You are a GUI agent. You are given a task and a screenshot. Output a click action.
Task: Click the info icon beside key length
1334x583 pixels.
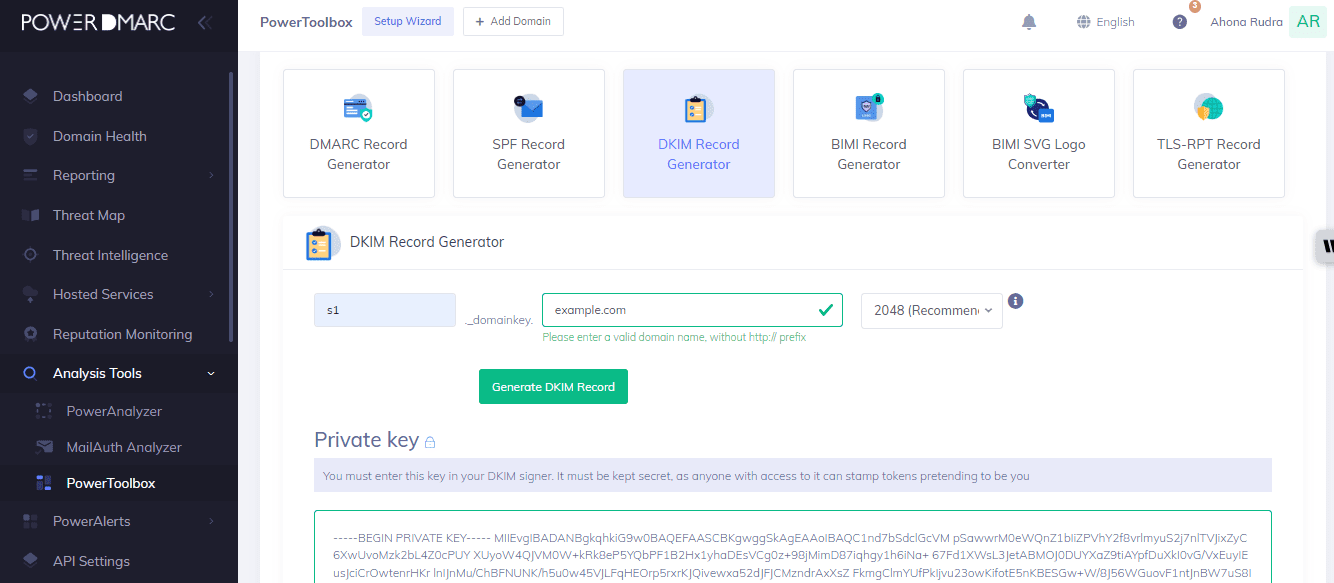[x=1016, y=300]
